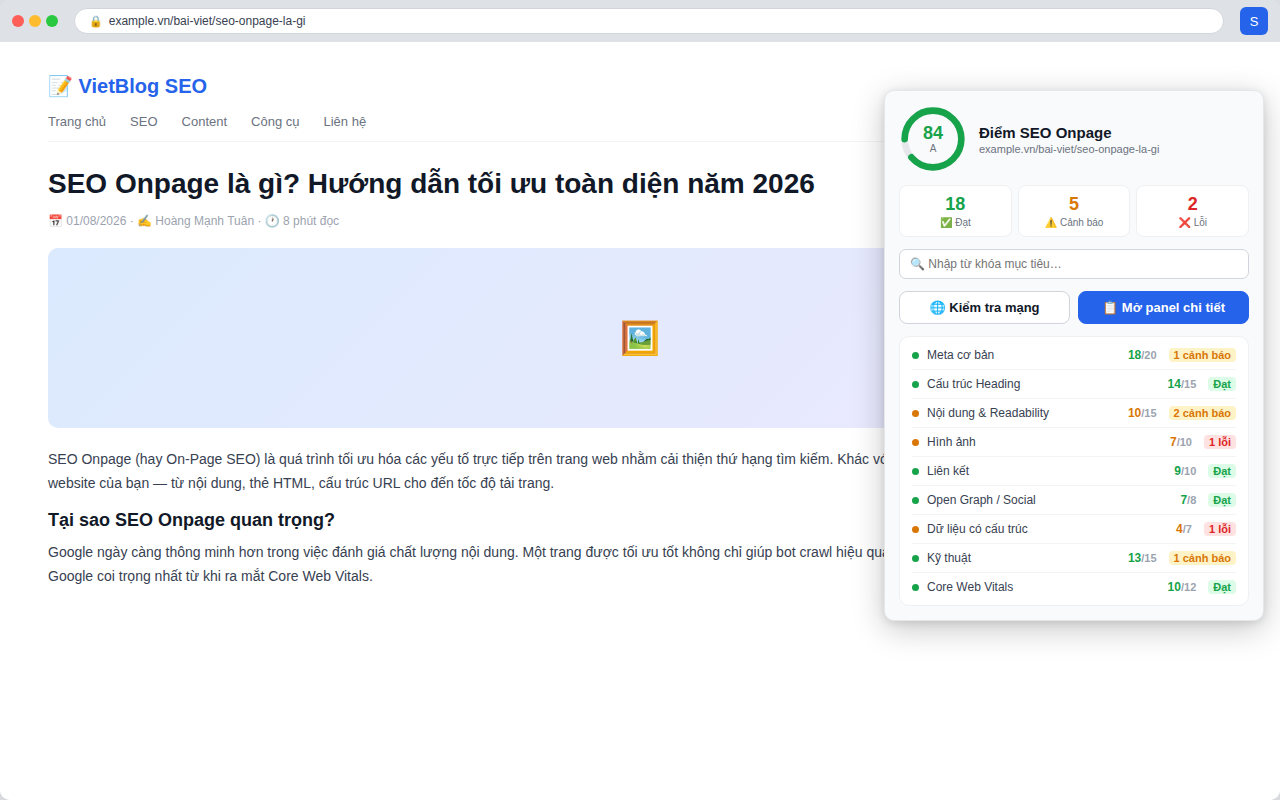Open the Công cụ nav item
This screenshot has height=800, width=1280.
275,122
